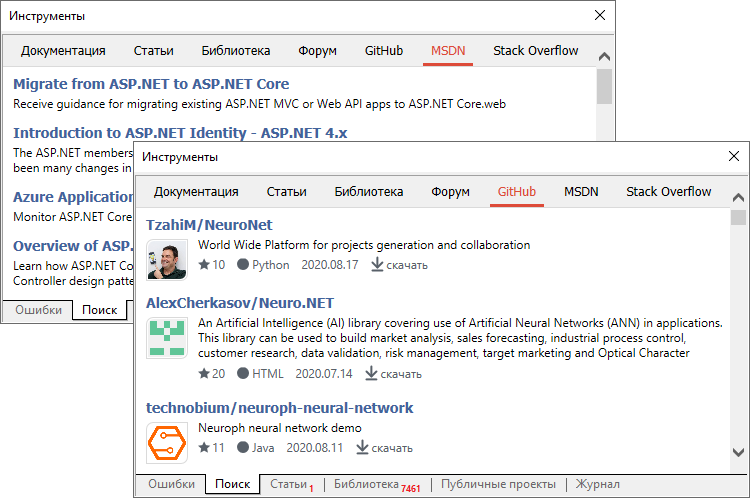Click the Python language dot icon
Image resolution: width=750 pixels, height=498 pixels.
(243, 264)
